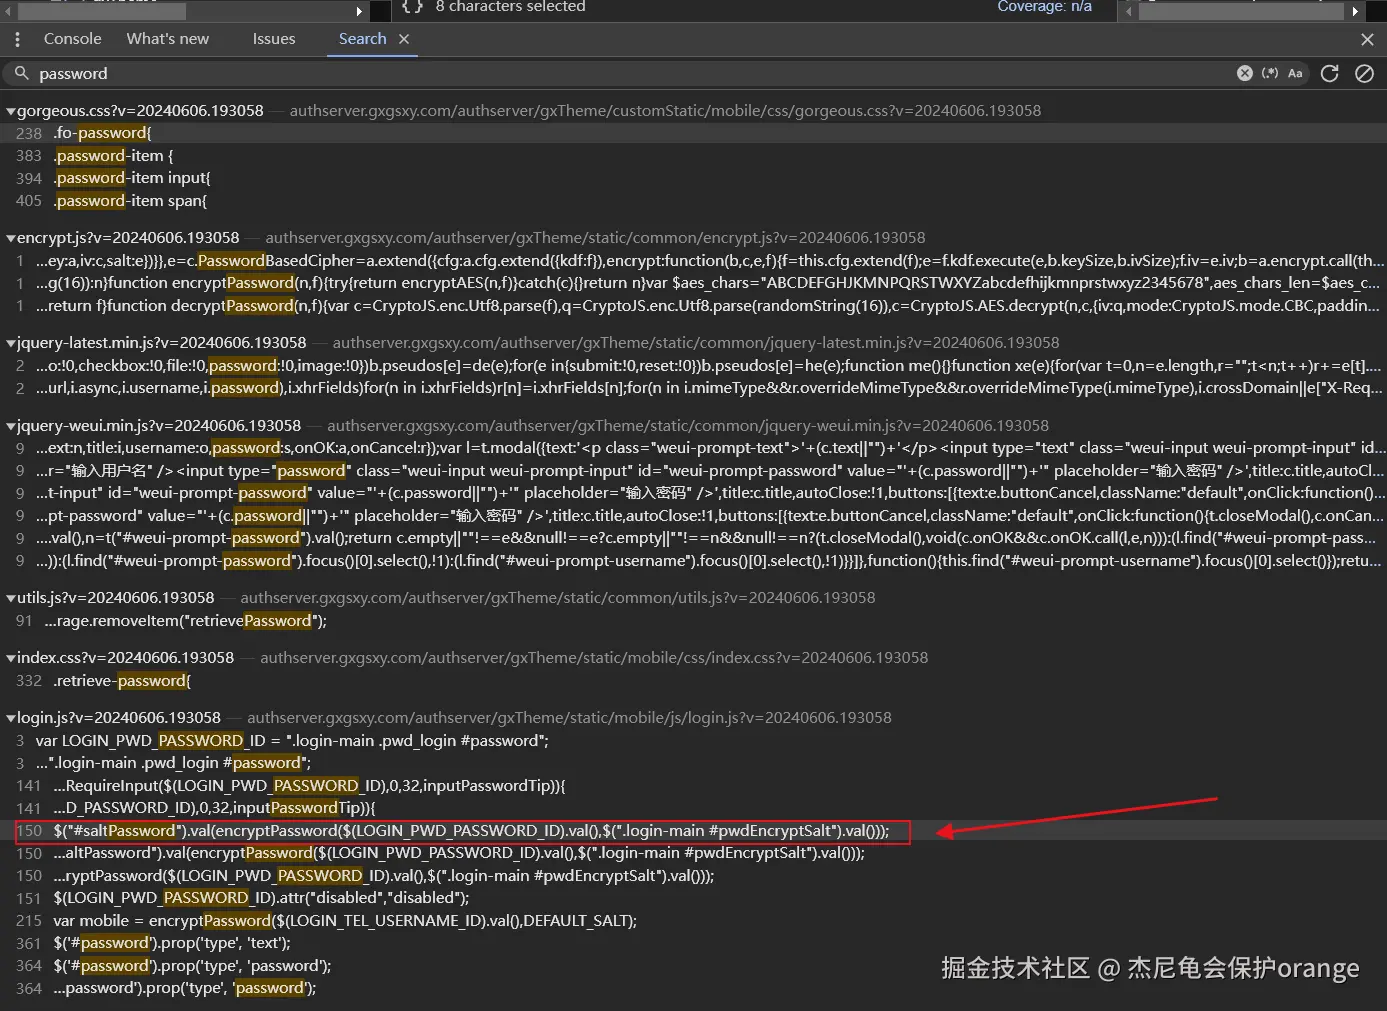
Task: Open line 383 '.password-item {' result
Action: [693, 156]
